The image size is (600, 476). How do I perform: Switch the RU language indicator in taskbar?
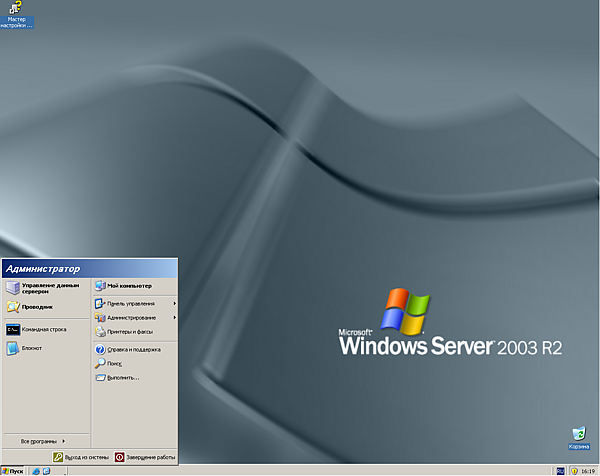559,470
